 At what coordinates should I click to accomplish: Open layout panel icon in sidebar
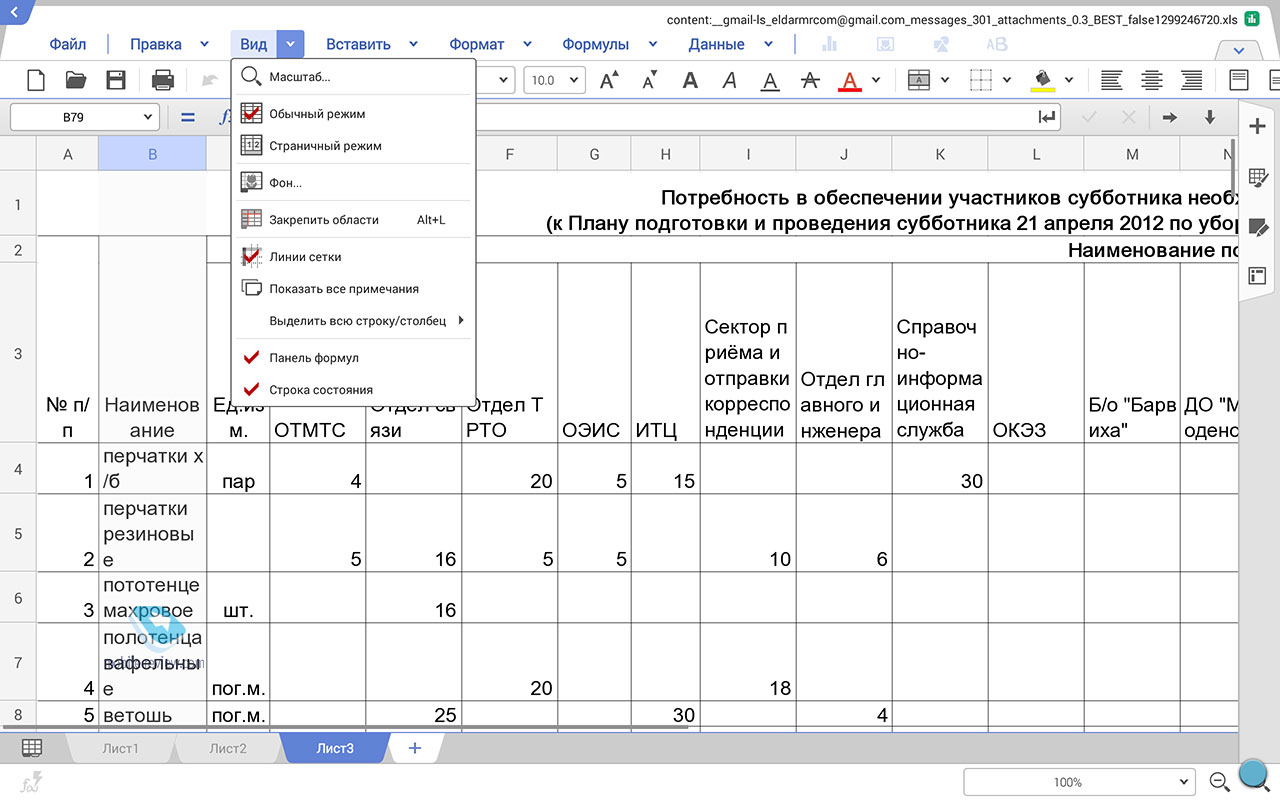pyautogui.click(x=1258, y=277)
